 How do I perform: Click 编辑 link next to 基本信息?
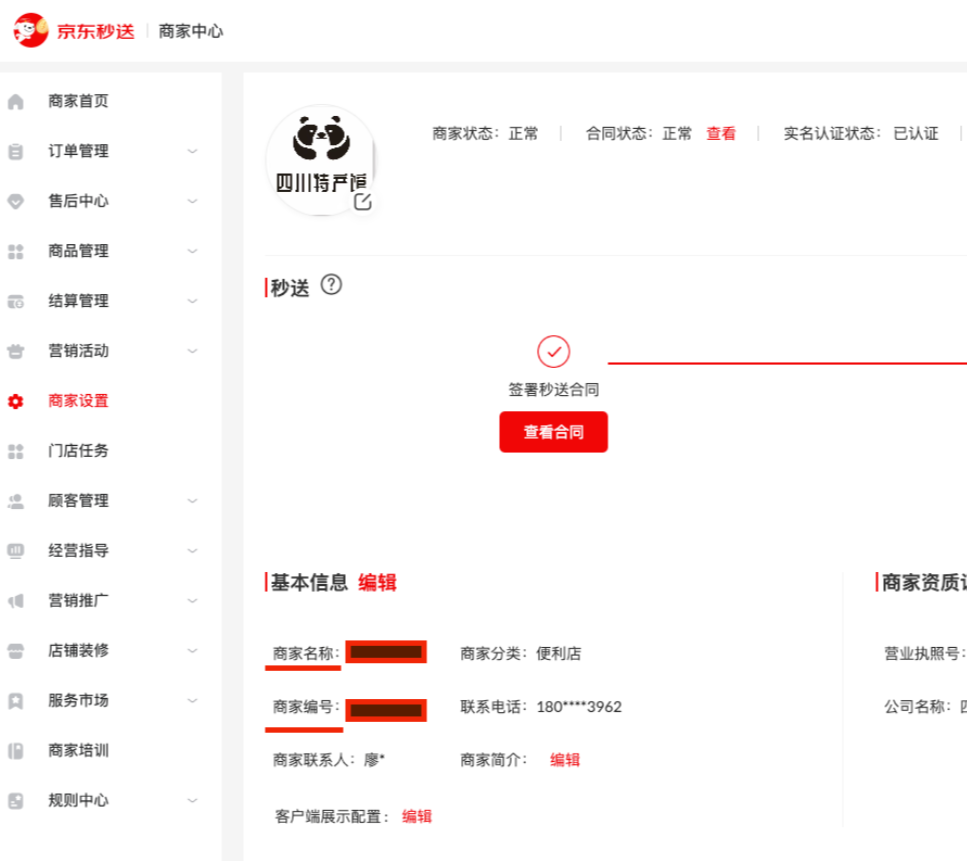coord(377,582)
